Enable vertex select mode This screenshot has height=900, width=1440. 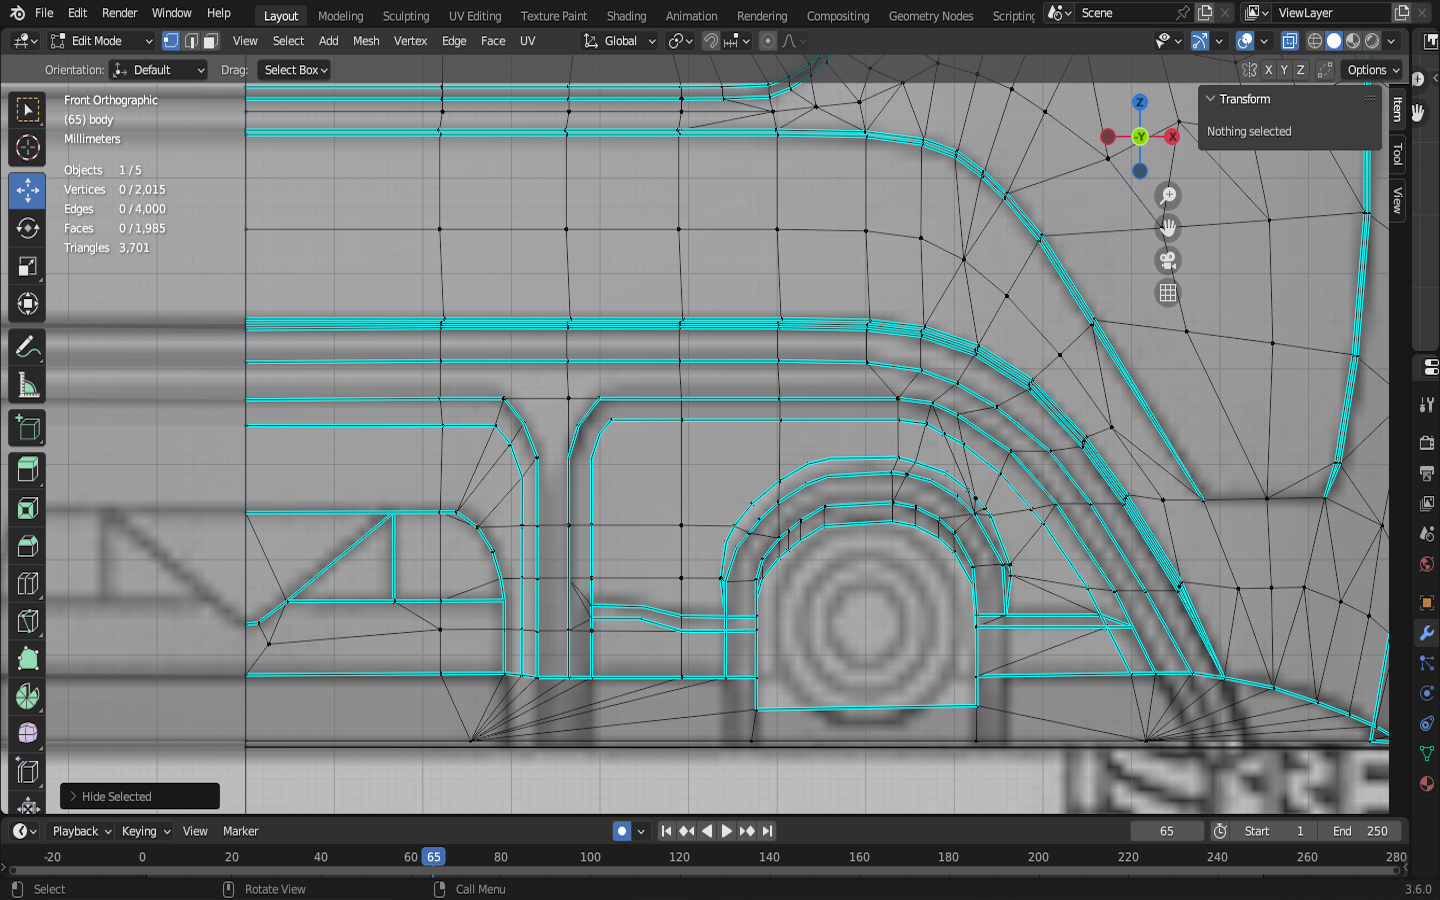pos(171,41)
